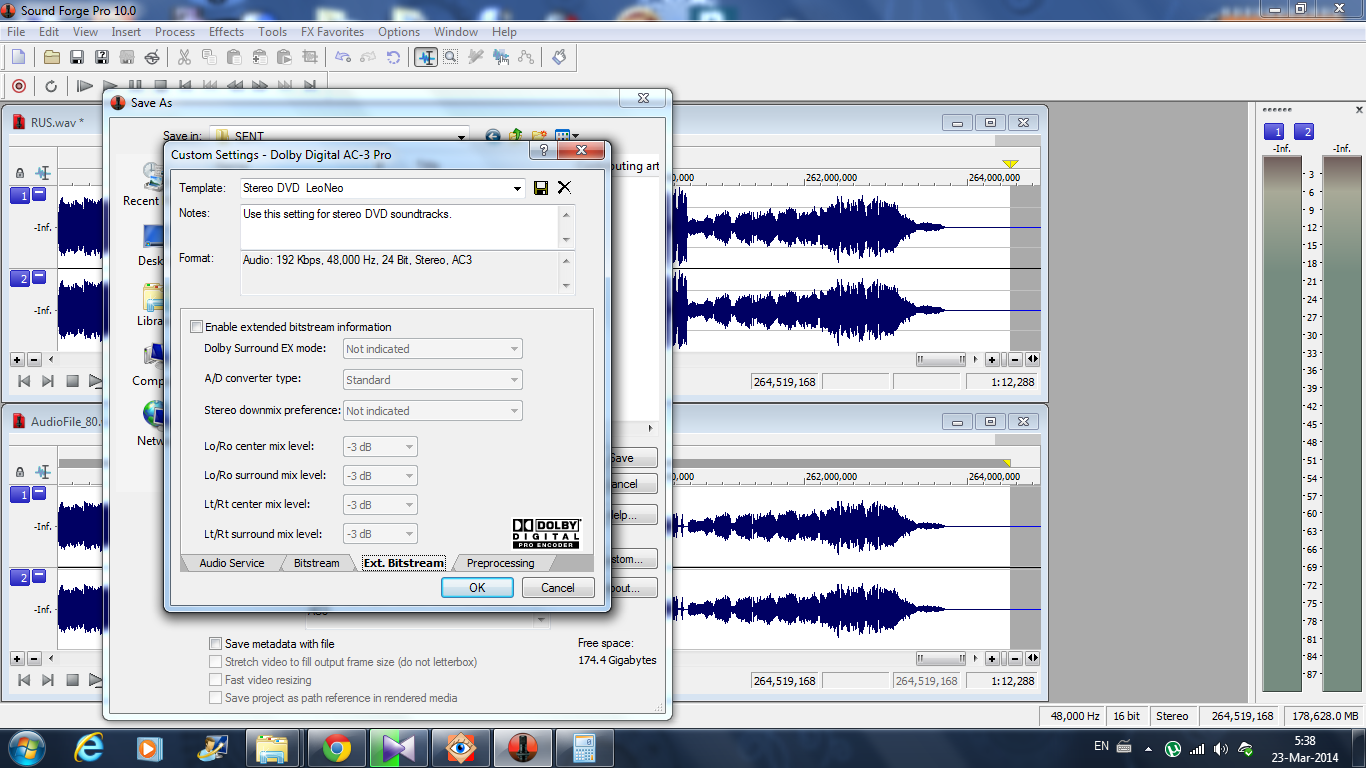Click RUS.wav horizontal scrollbar thumb

[x=941, y=359]
